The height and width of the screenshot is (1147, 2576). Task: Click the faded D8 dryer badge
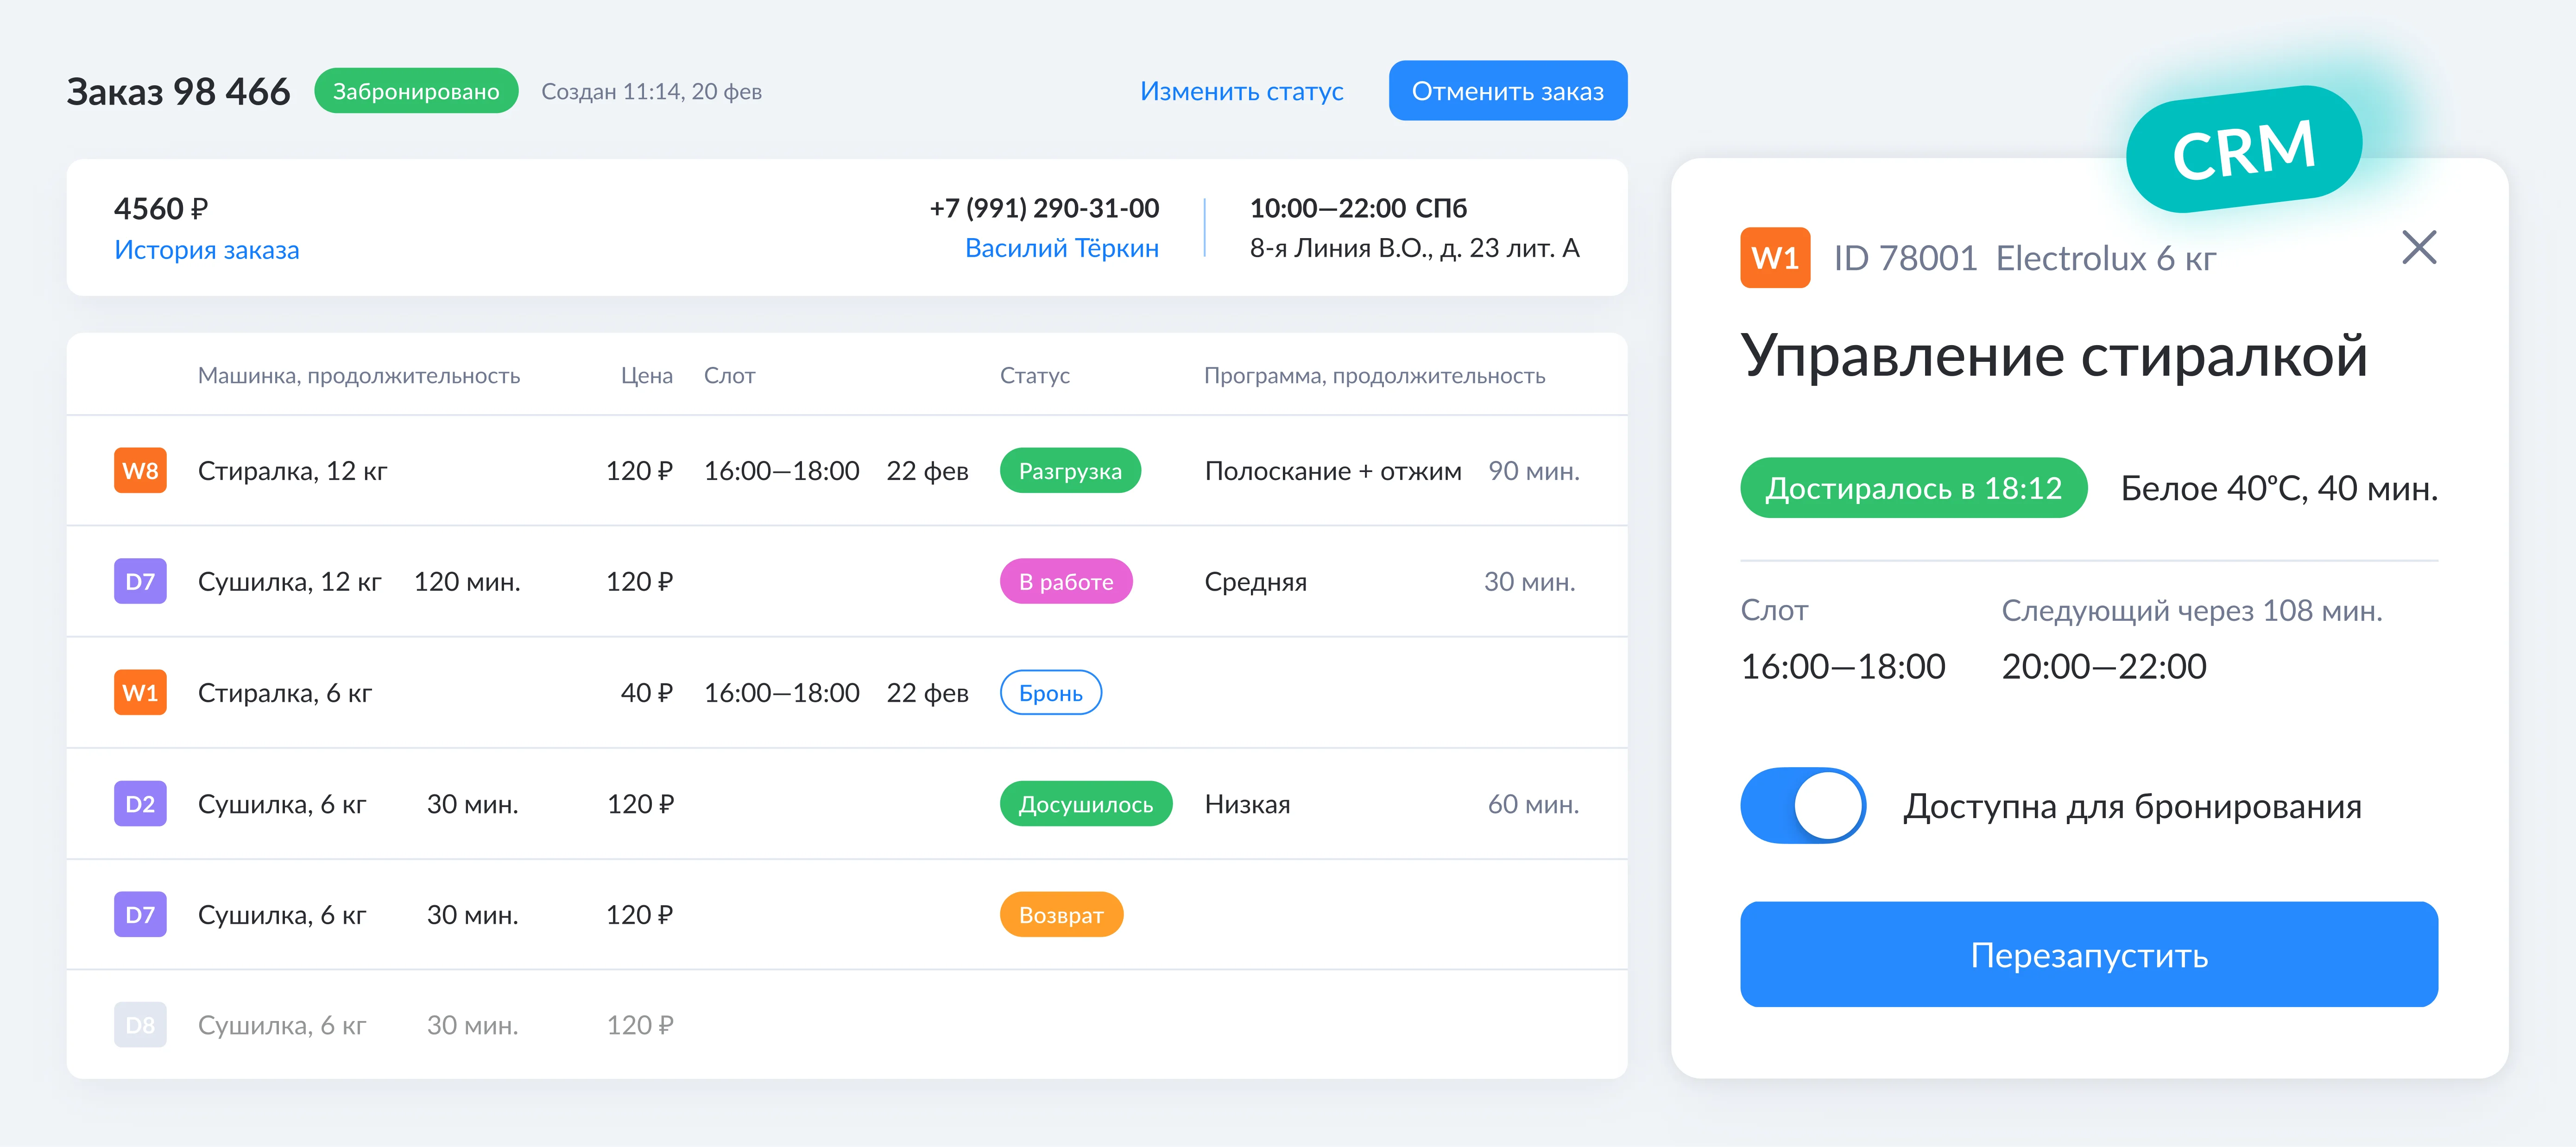140,1025
